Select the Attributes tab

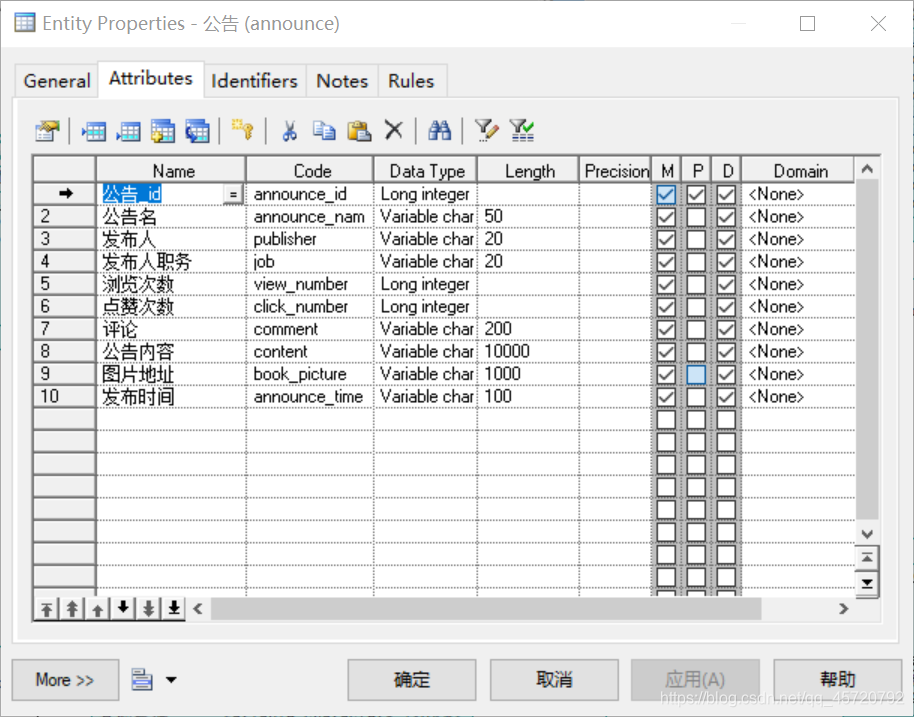pos(150,78)
